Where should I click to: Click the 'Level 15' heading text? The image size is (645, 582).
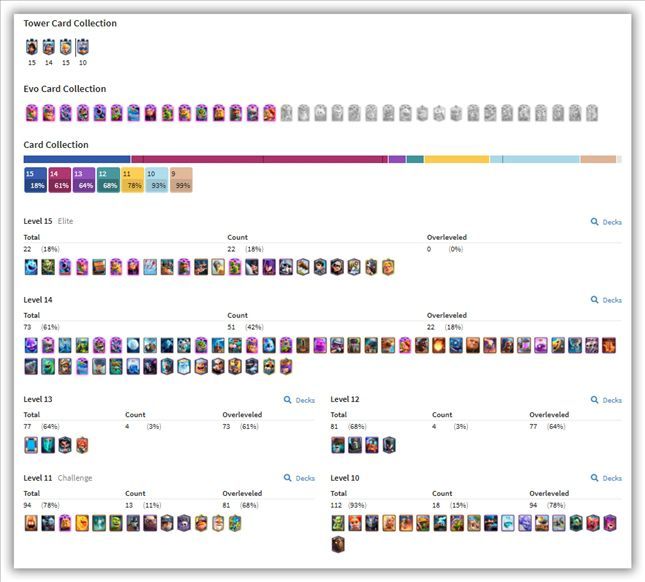(x=38, y=221)
